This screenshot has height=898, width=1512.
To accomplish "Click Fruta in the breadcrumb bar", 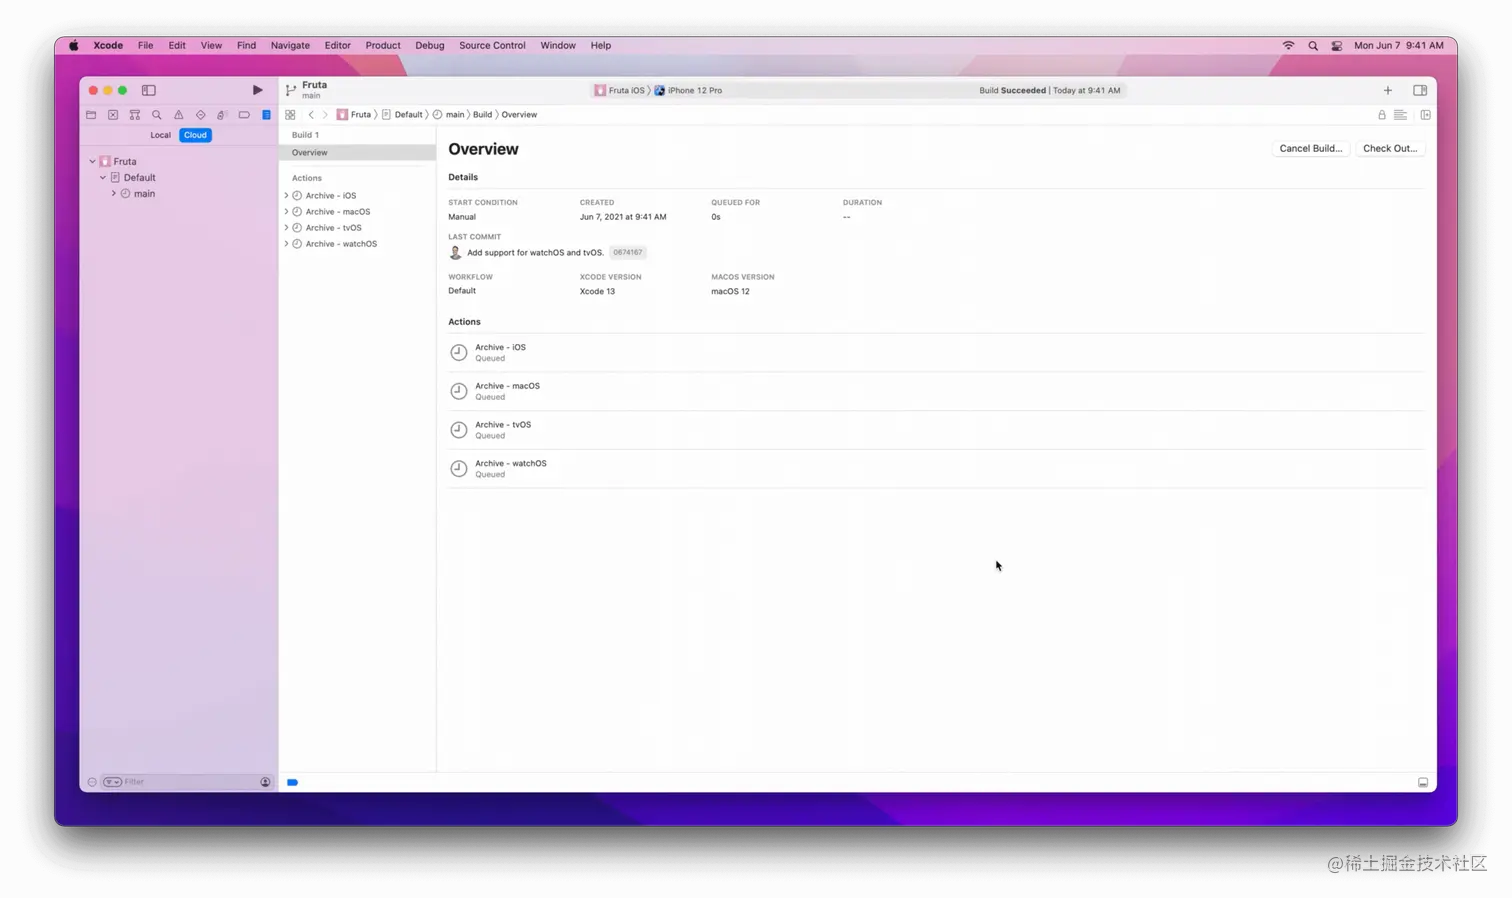I will point(354,115).
